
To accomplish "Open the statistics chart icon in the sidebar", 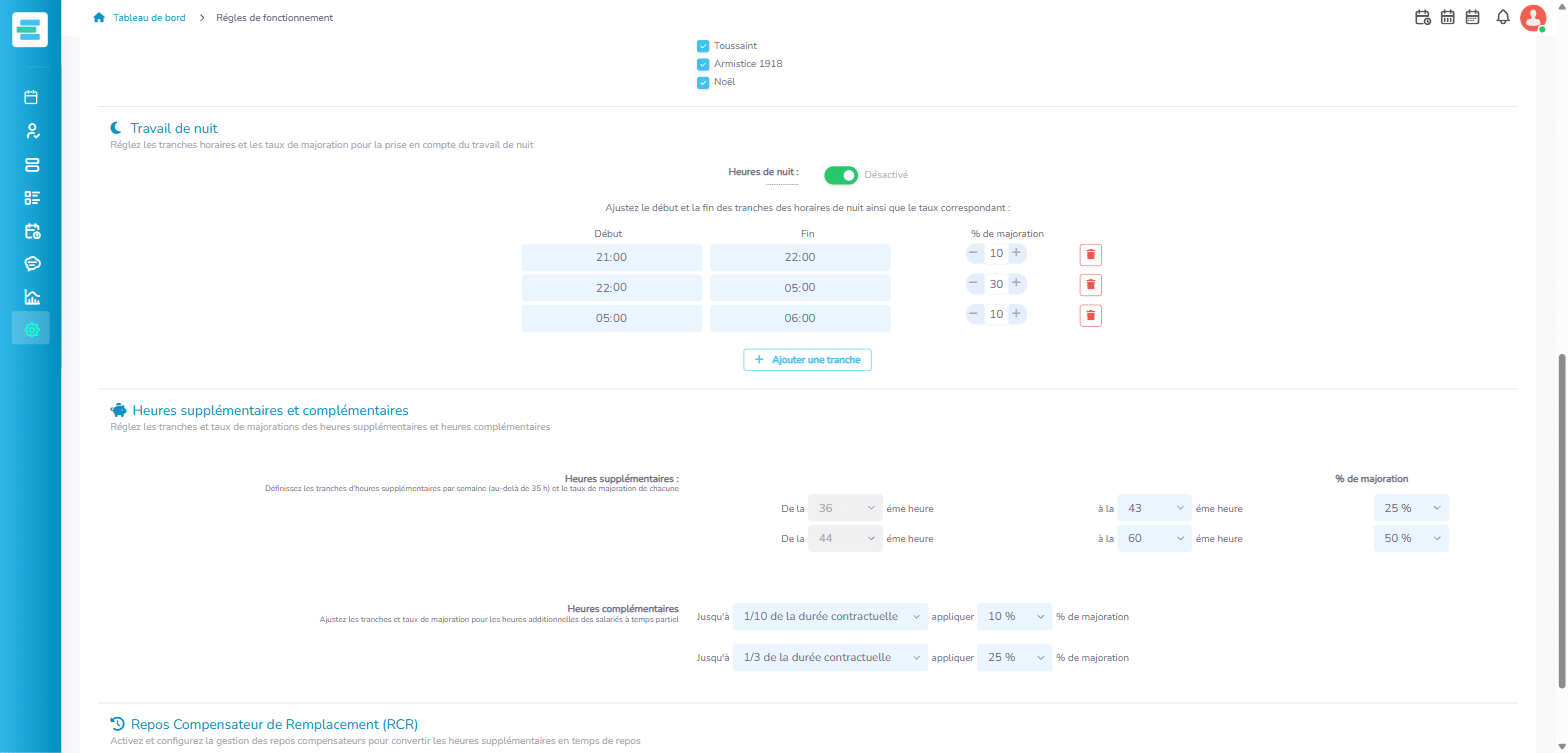I will [31, 297].
